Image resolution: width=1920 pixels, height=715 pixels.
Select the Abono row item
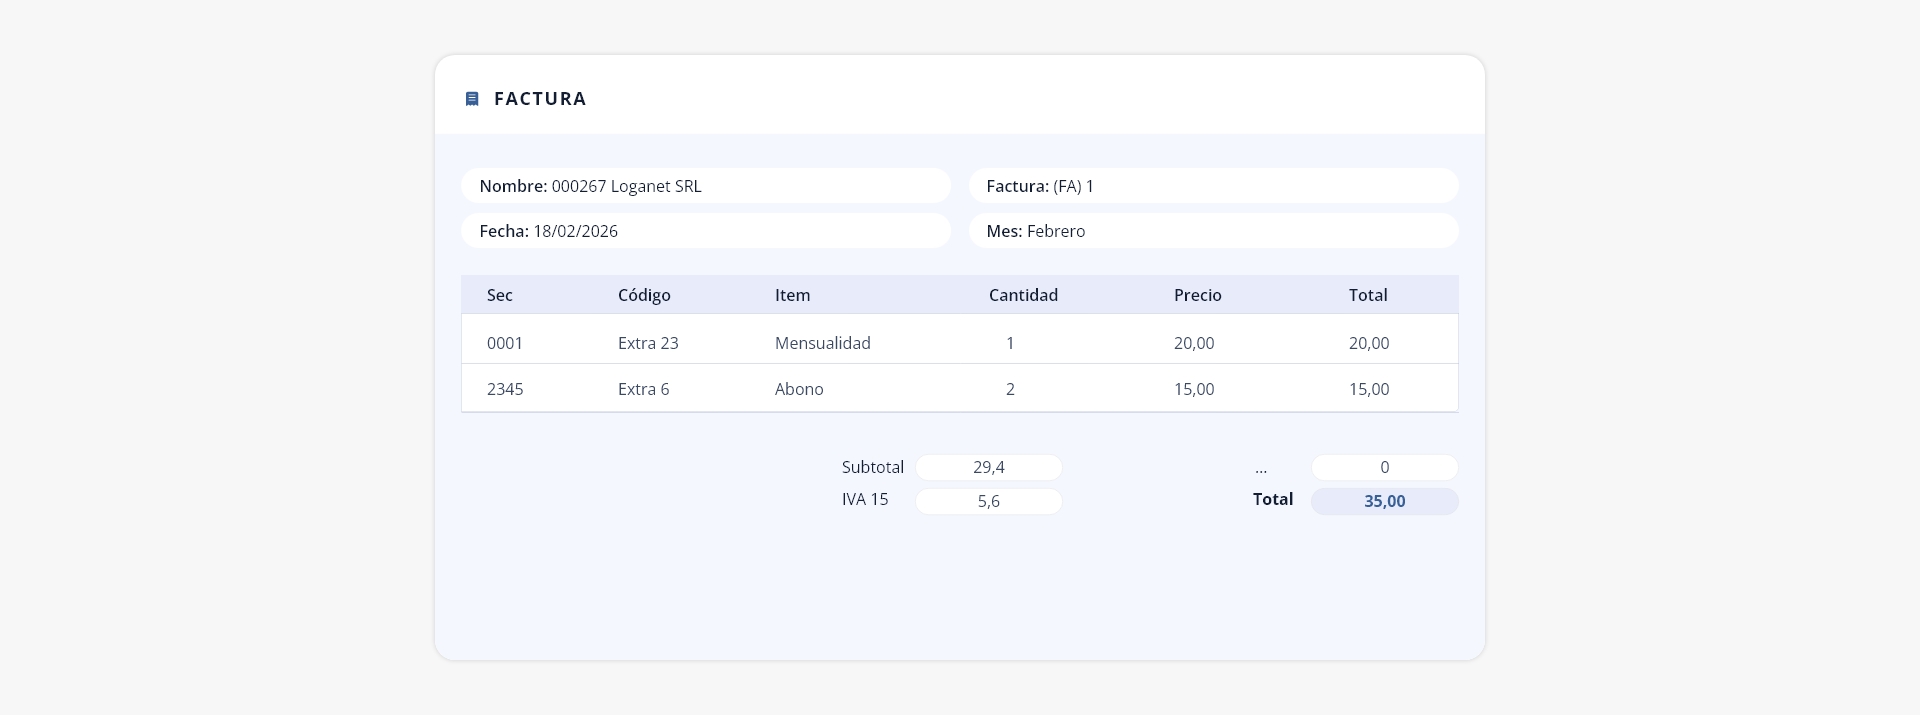(x=799, y=389)
